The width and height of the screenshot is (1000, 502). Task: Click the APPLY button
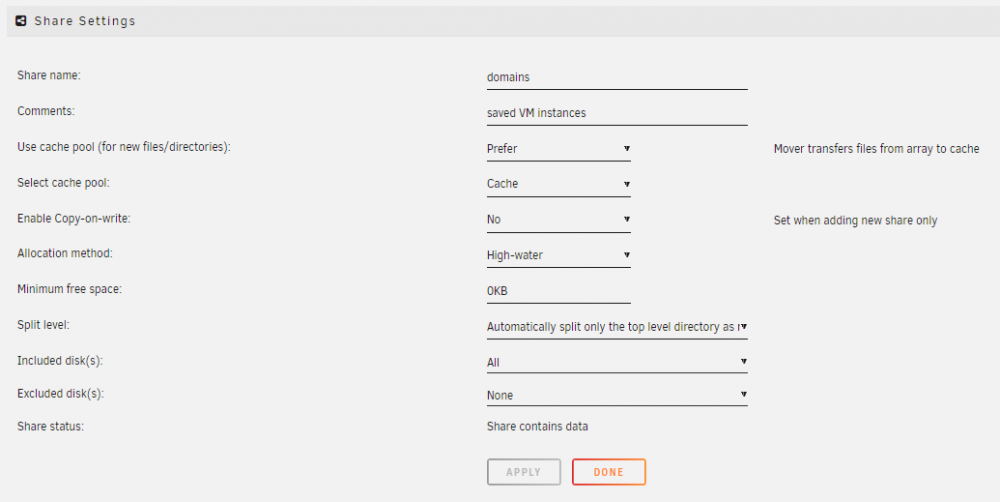click(524, 472)
